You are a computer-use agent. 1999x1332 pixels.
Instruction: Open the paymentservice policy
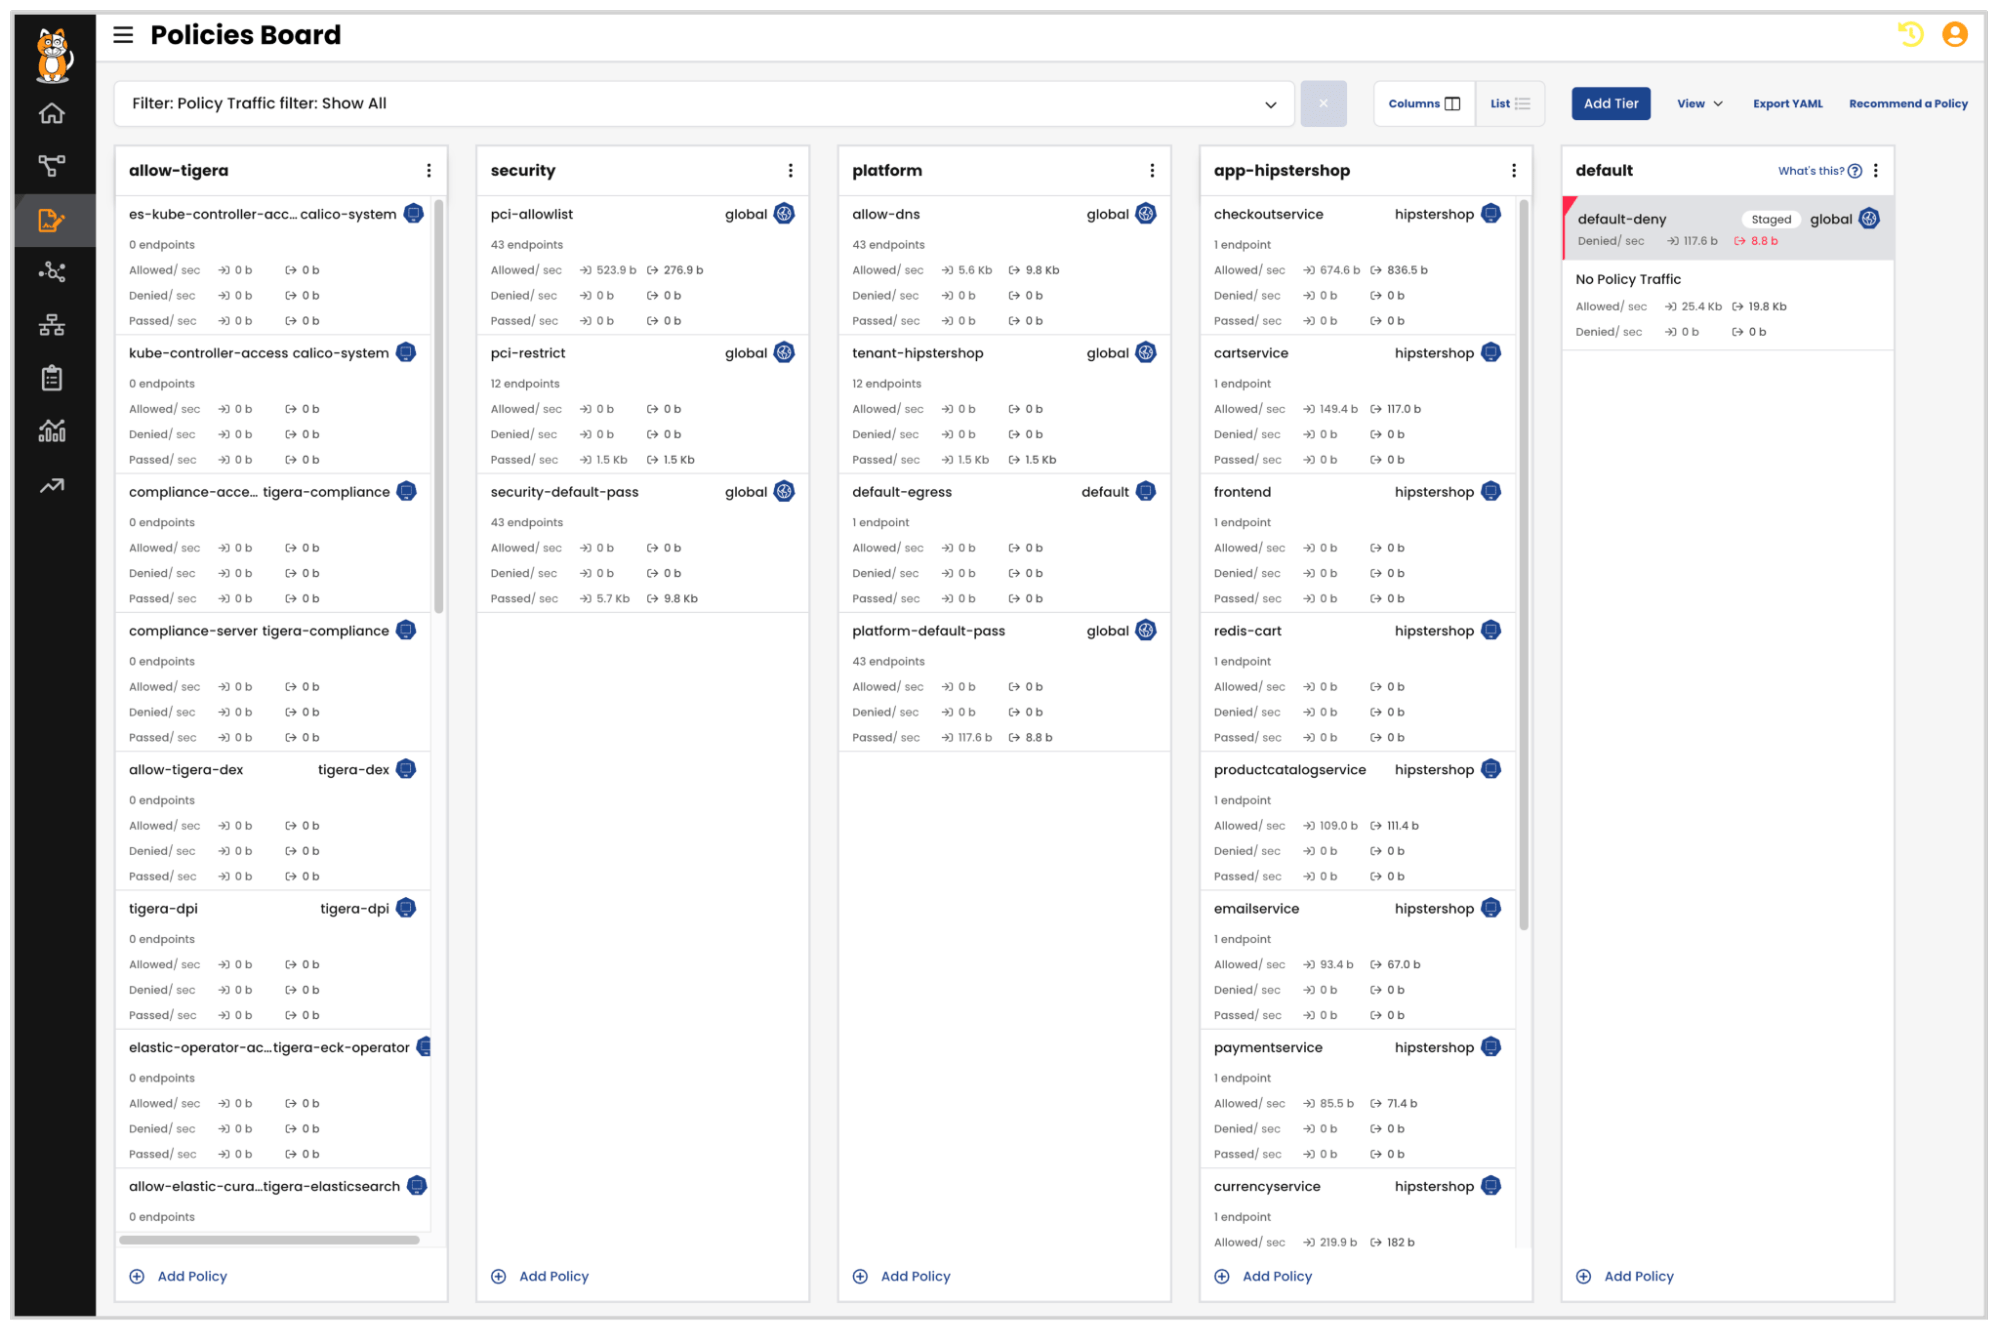(x=1358, y=1100)
